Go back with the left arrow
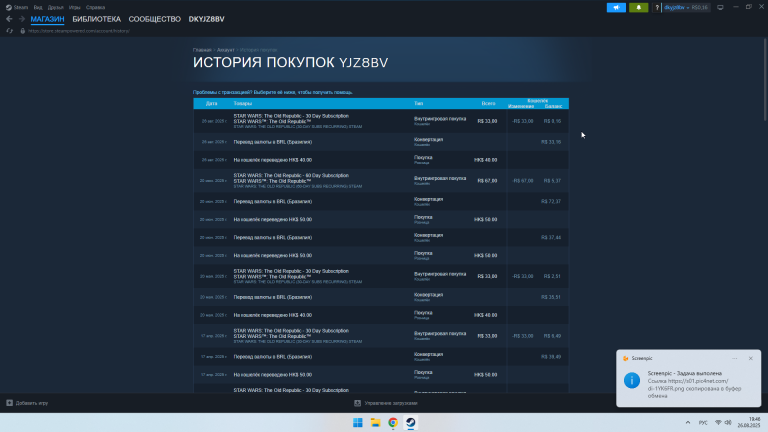The image size is (768, 432). [9, 19]
